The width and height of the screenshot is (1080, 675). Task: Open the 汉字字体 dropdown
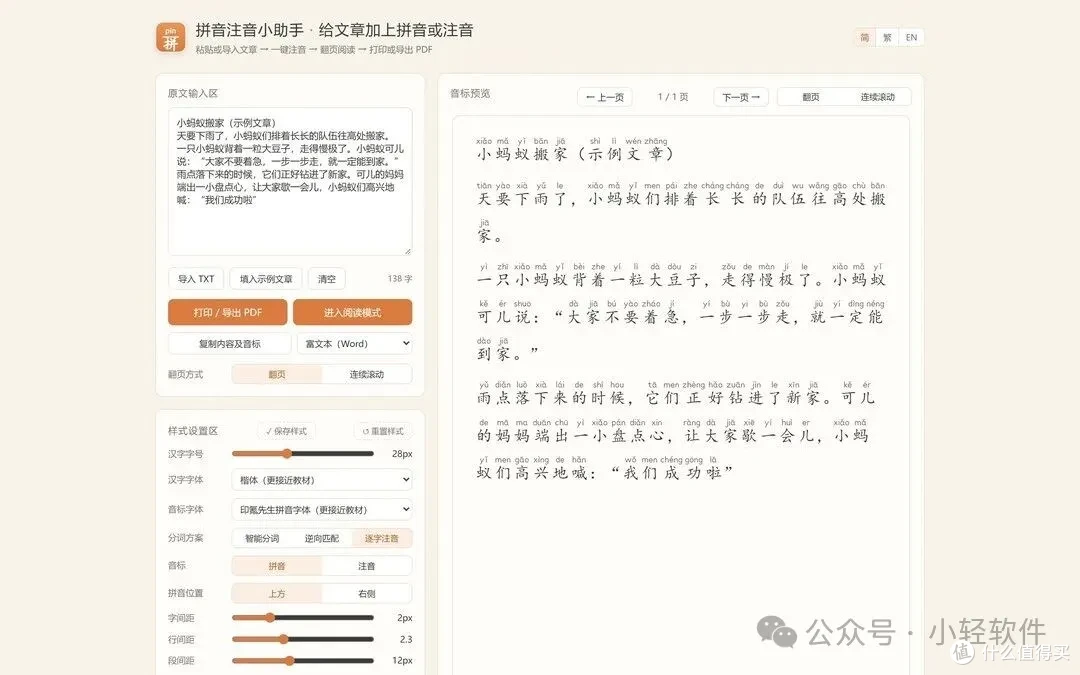[322, 480]
